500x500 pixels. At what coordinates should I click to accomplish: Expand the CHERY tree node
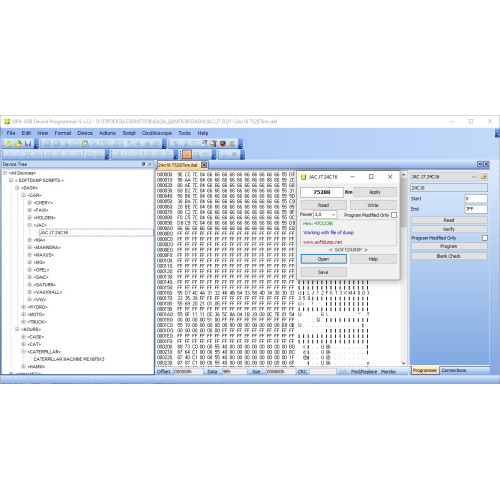tap(30, 203)
